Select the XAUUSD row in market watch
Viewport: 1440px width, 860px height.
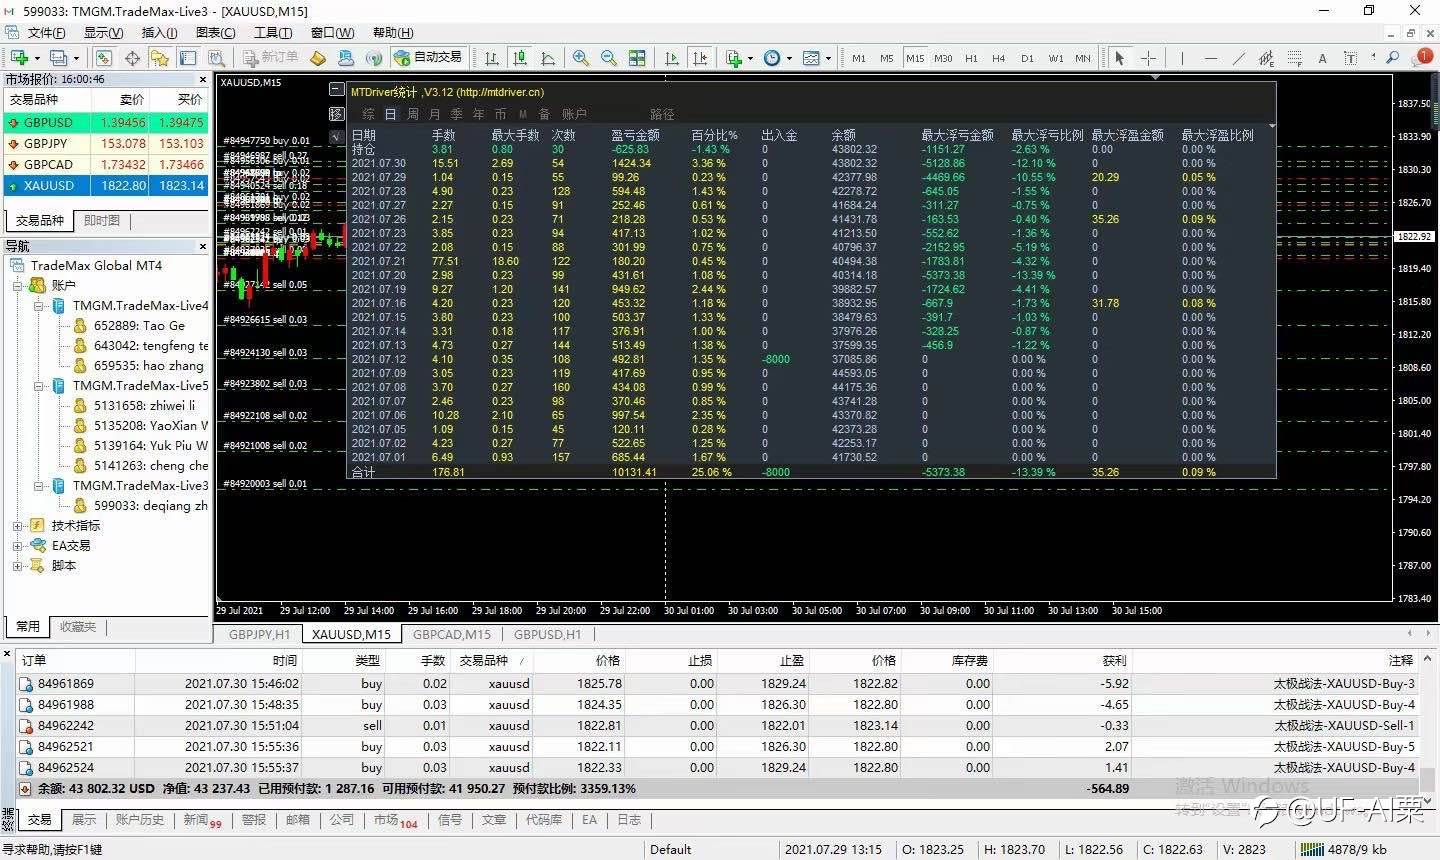tap(106, 185)
